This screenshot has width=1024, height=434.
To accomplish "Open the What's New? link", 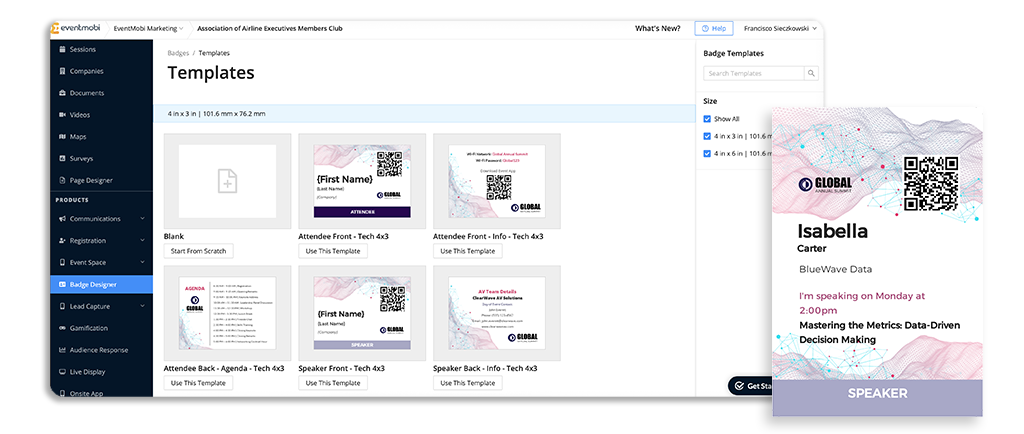I will coord(658,29).
